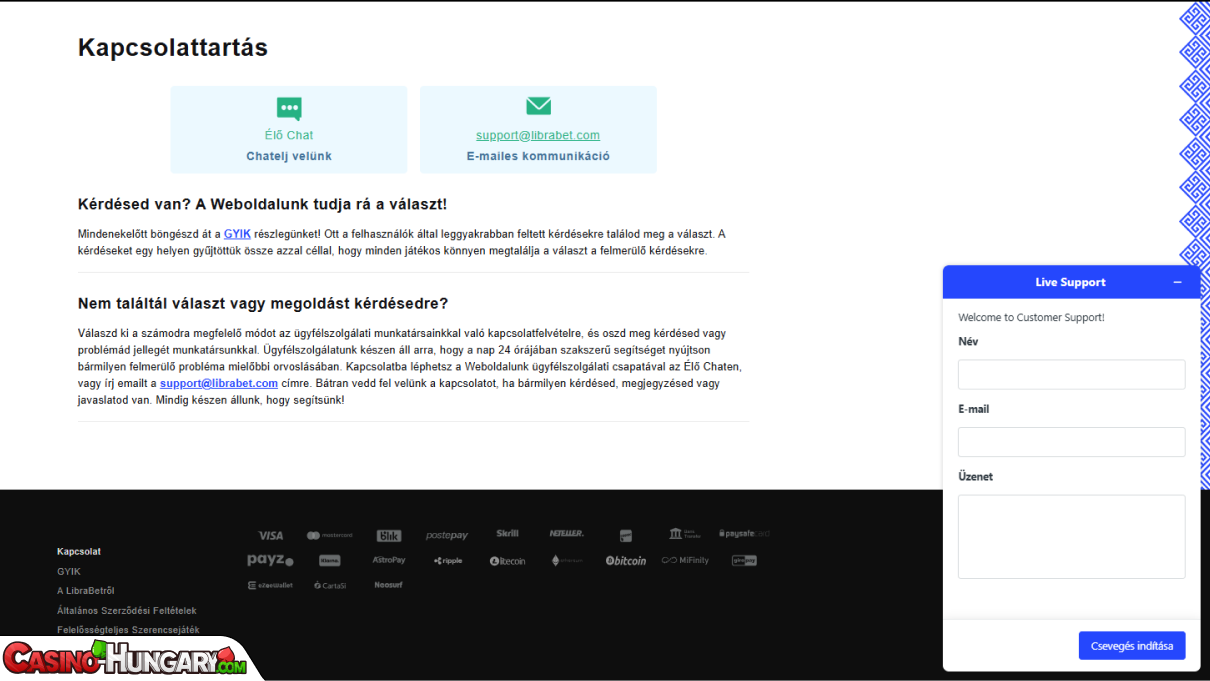Open Általános Szerződési Feltételek footer link
The image size is (1210, 681).
[127, 610]
